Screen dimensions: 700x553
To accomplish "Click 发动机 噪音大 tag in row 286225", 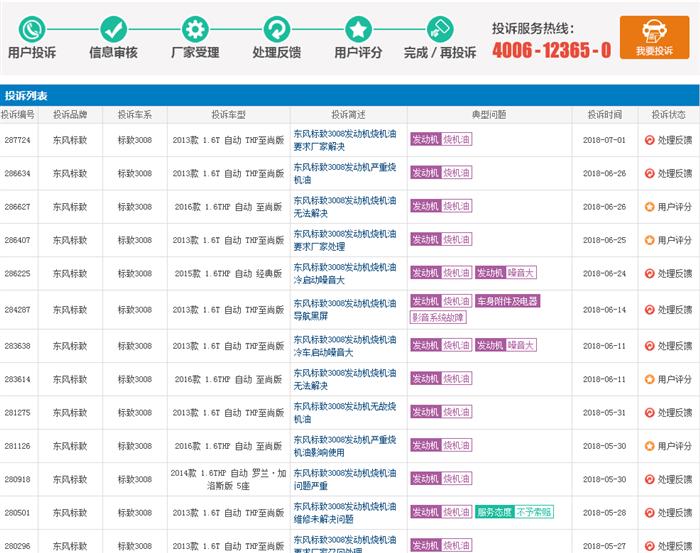I will 506,273.
